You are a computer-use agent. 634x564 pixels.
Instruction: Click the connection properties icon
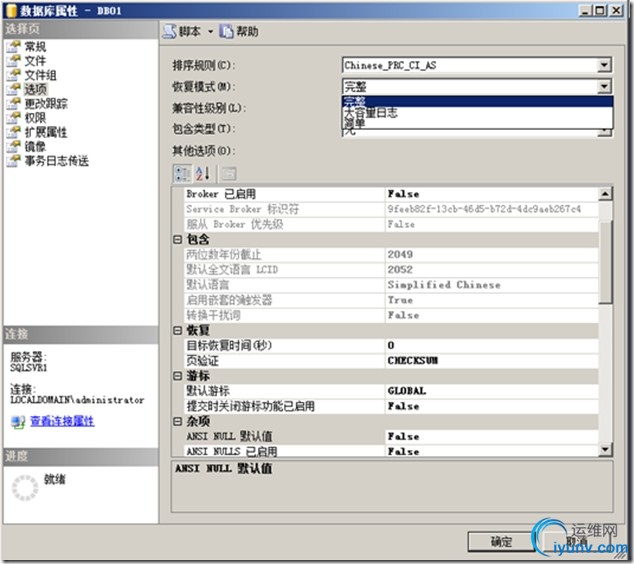[18, 422]
